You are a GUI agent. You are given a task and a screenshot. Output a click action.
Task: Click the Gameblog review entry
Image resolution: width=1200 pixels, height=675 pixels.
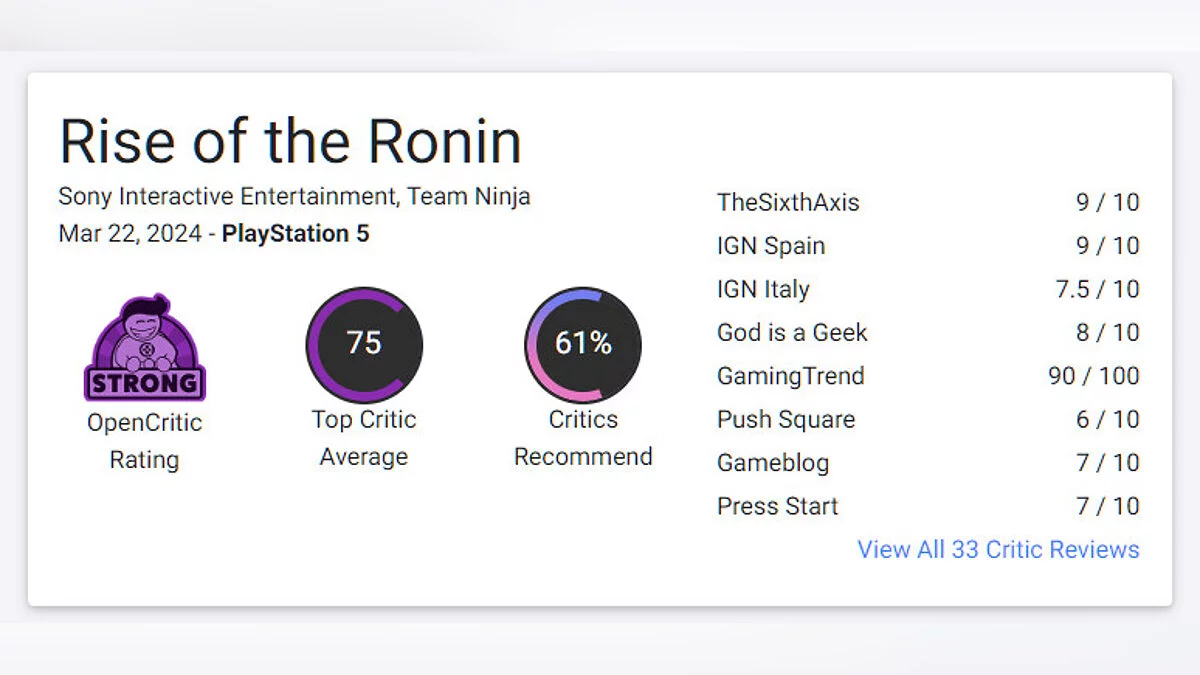(773, 463)
